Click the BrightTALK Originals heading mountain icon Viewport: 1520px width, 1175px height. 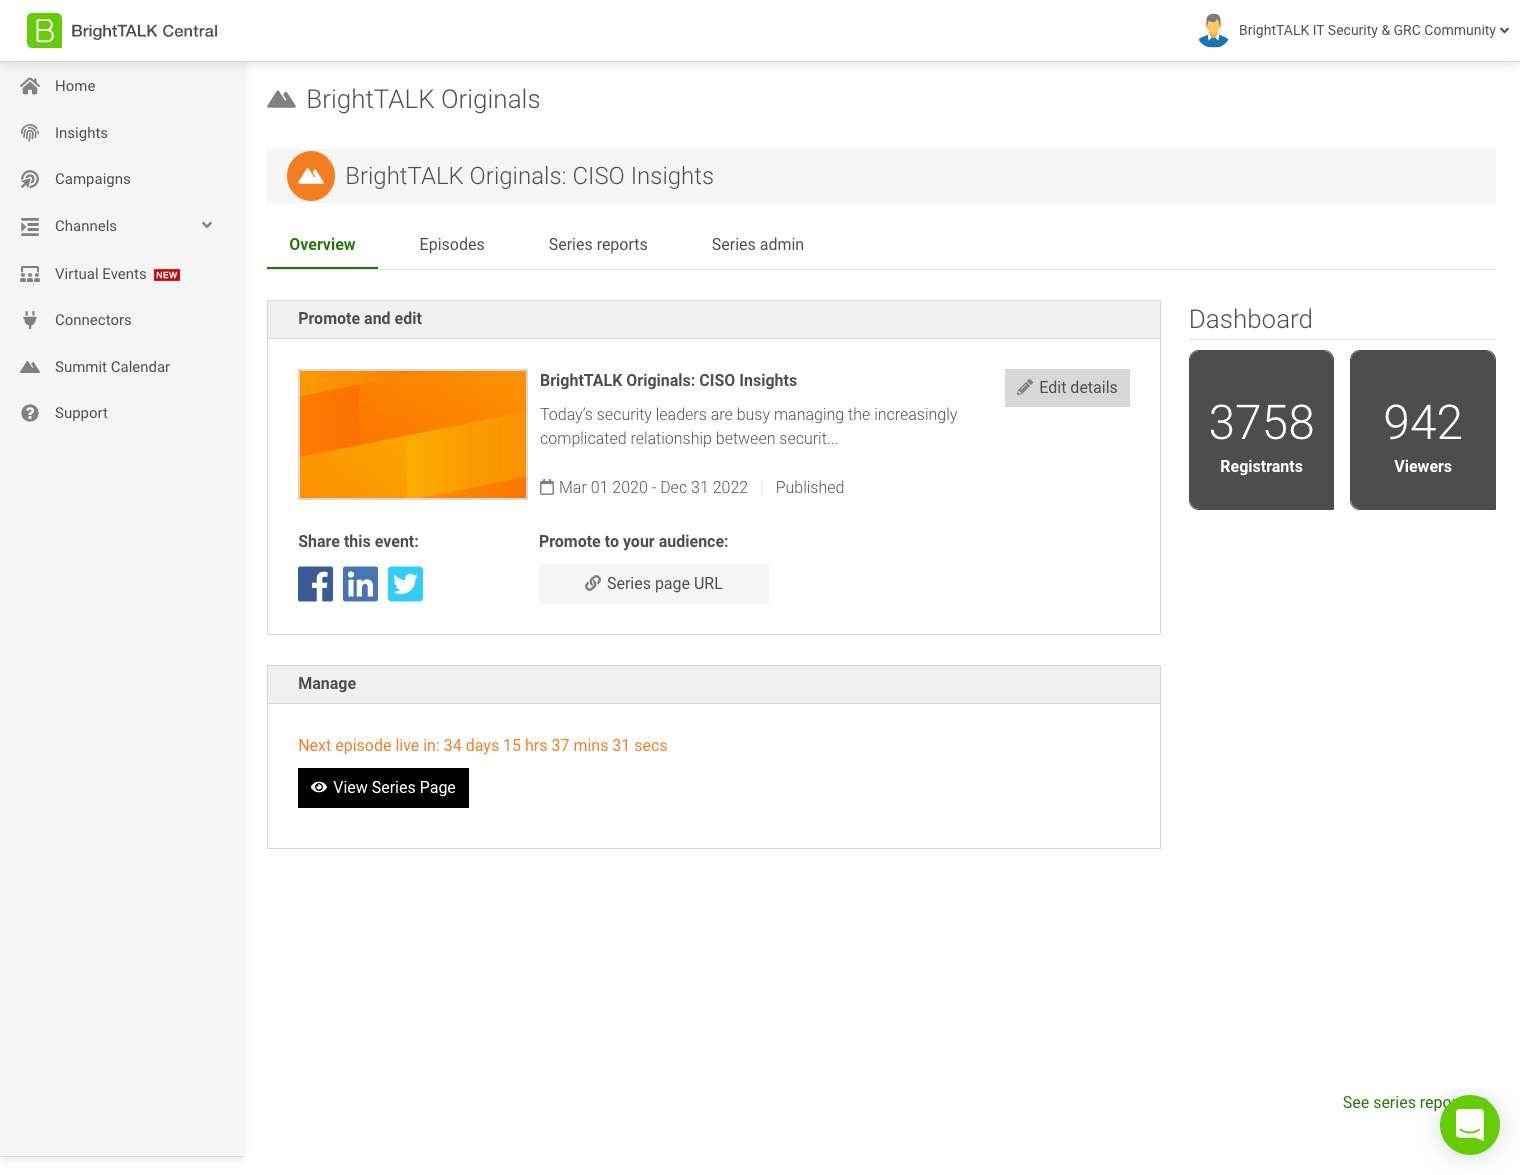point(282,99)
